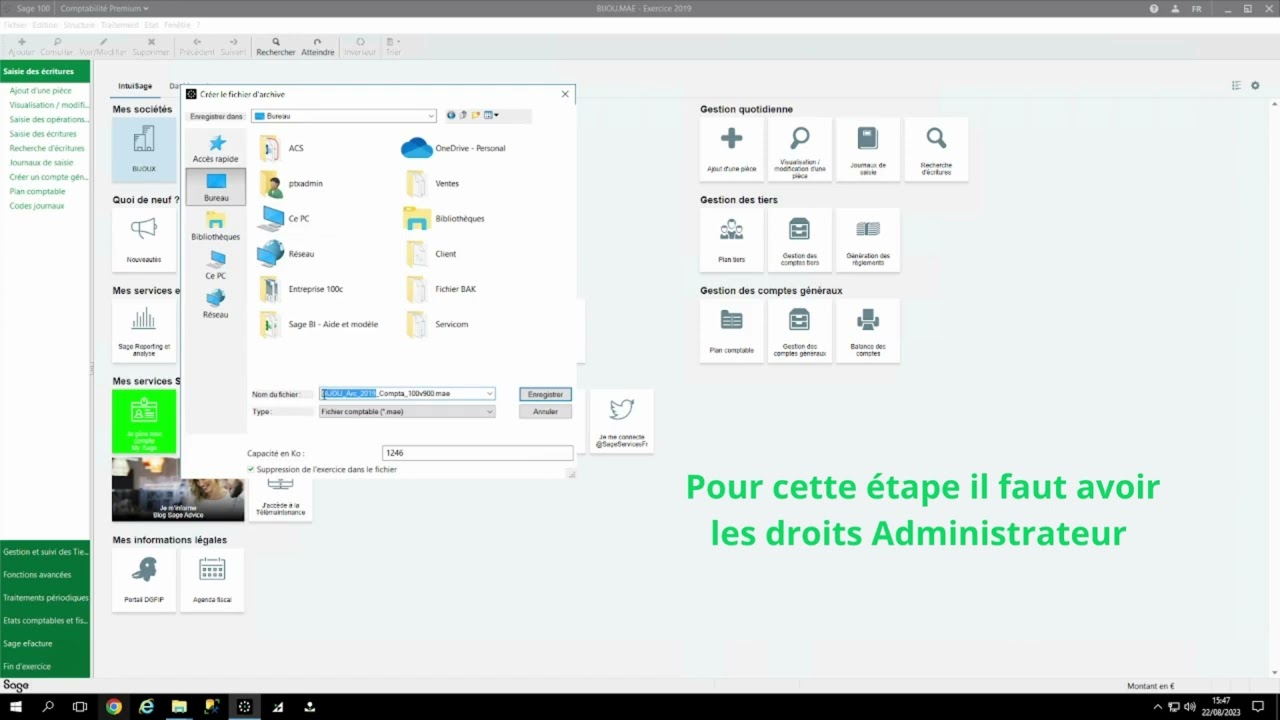Expand the Enregistrer dans Bureau dropdown
This screenshot has width=1280, height=720.
tap(431, 116)
